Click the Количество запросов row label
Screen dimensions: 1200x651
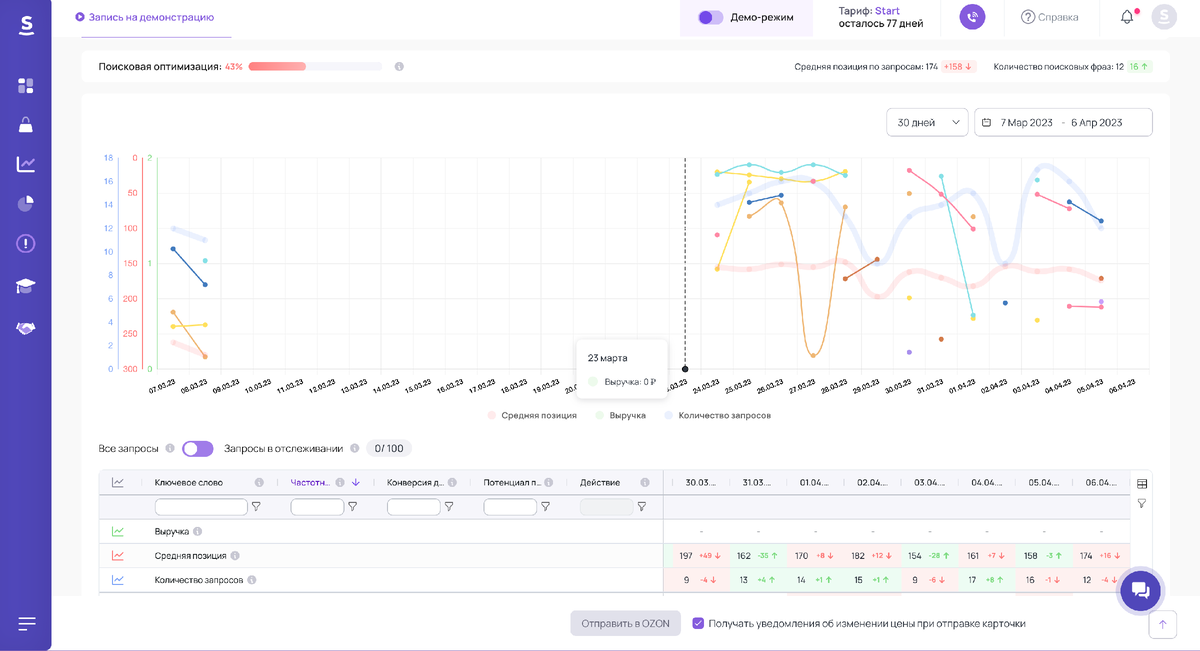(199, 580)
